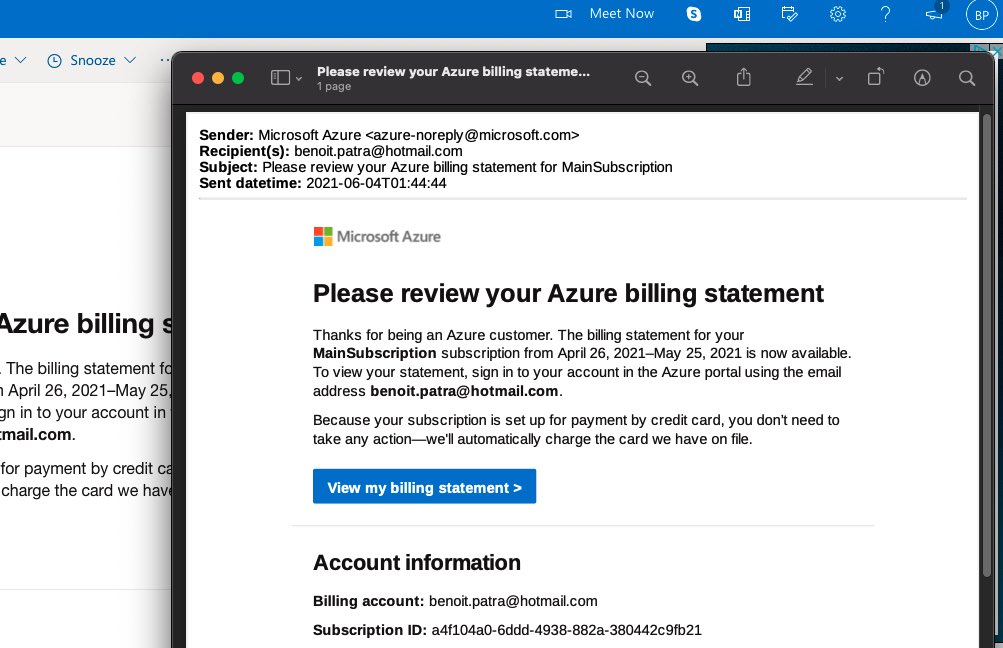This screenshot has height=648, width=1003.
Task: Open Outlook Settings gear
Action: [837, 14]
